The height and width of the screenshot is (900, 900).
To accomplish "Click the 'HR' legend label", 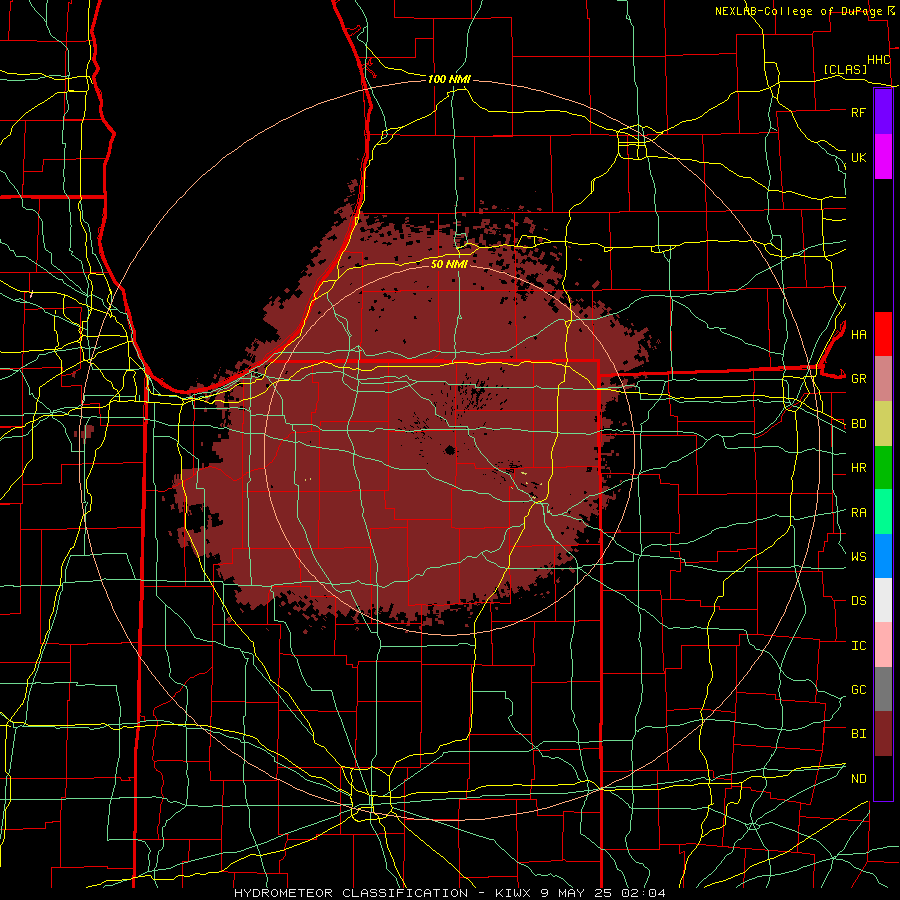I will point(858,468).
